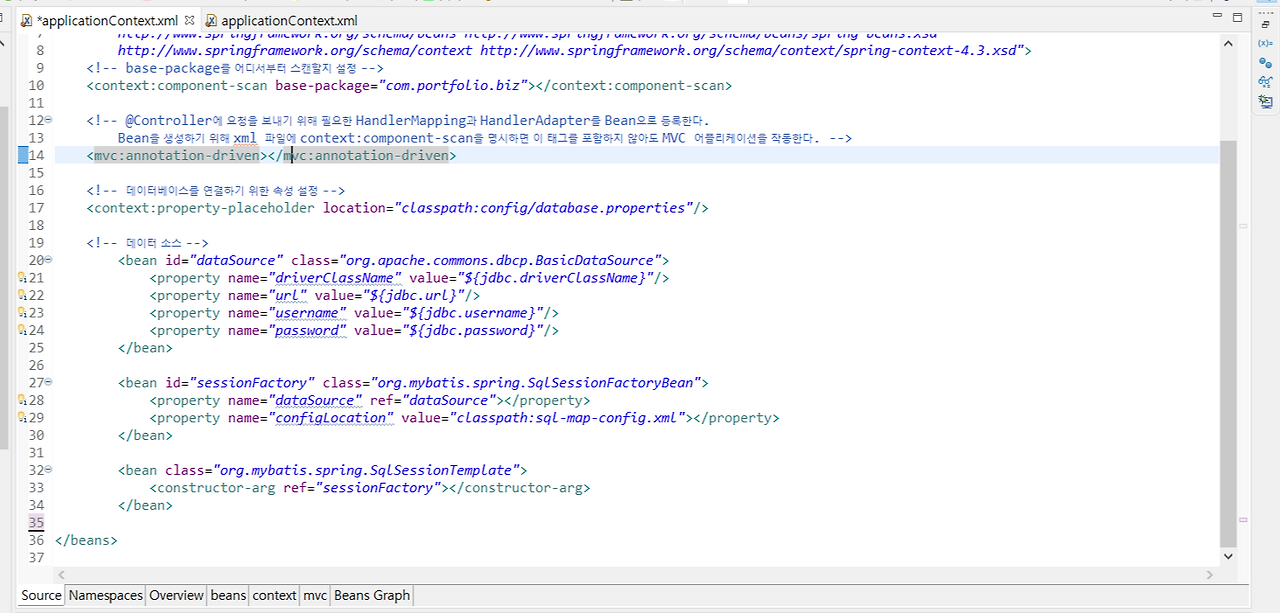Screen dimensions: 1280x613
Task: Click the org.mybatis.spring.SqlSessionFactoryBean class value
Action: pyautogui.click(x=535, y=382)
